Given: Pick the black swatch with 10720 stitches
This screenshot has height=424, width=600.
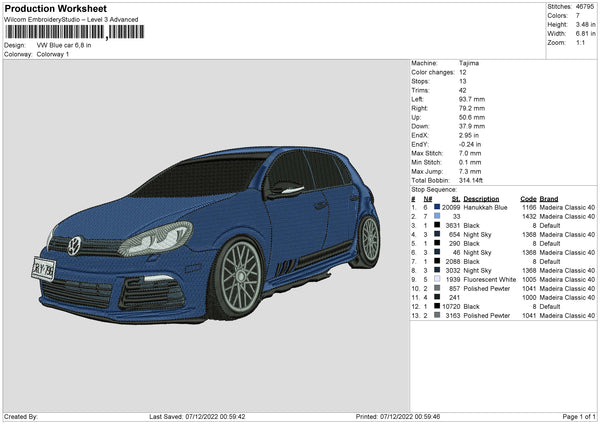Looking at the screenshot, I should pyautogui.click(x=437, y=306).
